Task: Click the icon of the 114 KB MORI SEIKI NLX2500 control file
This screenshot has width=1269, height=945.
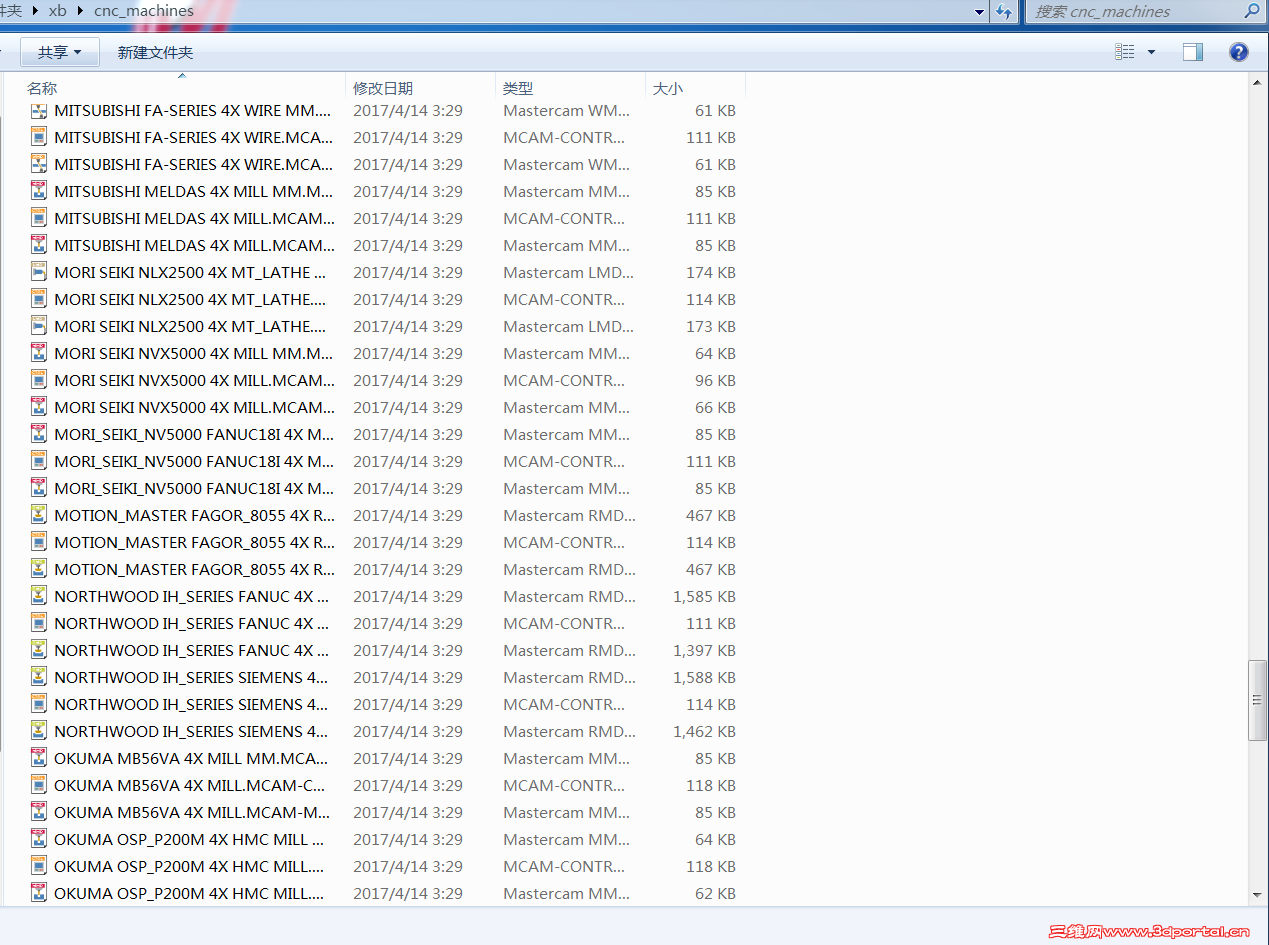Action: (x=38, y=299)
